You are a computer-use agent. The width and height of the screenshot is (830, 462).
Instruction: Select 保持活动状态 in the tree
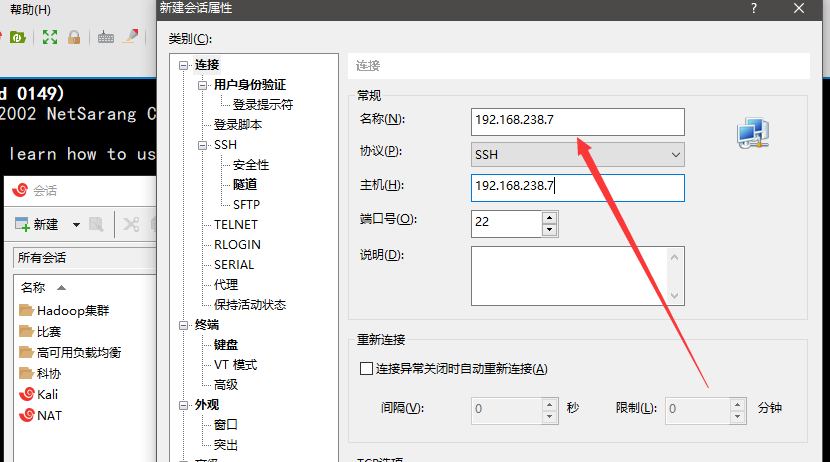pyautogui.click(x=250, y=305)
